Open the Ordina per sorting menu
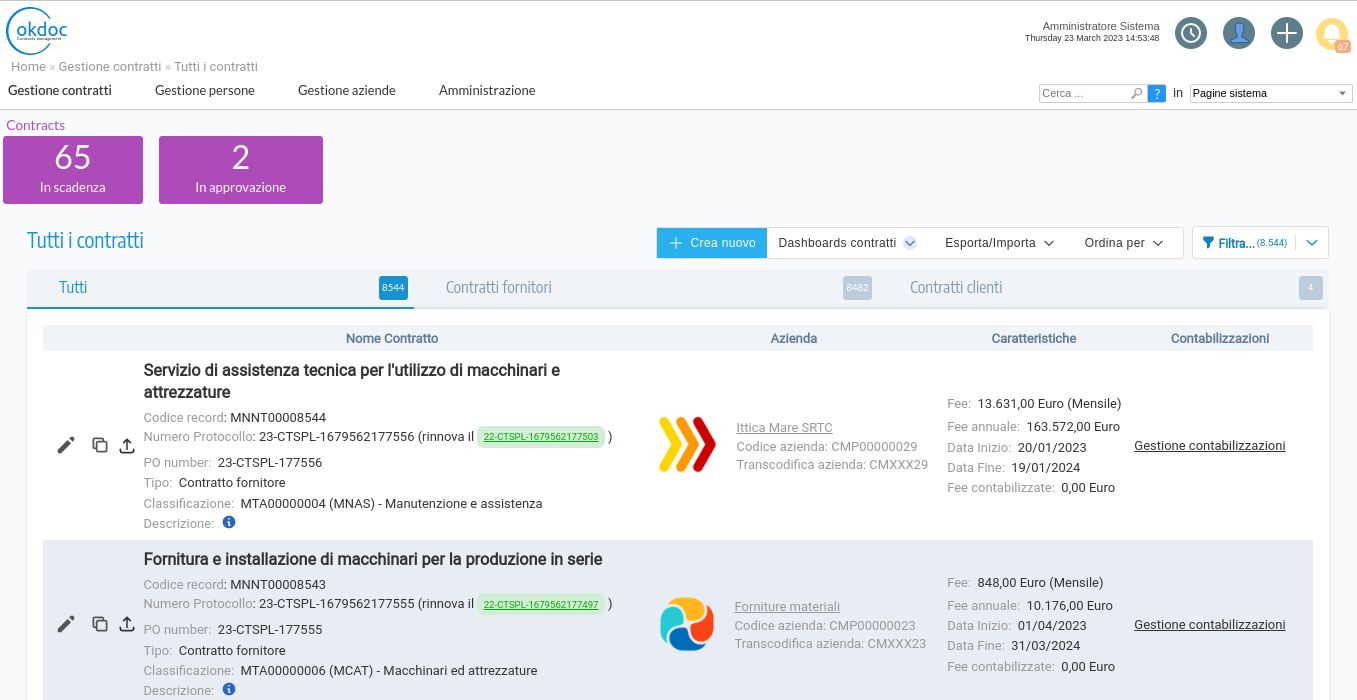 click(x=1123, y=243)
